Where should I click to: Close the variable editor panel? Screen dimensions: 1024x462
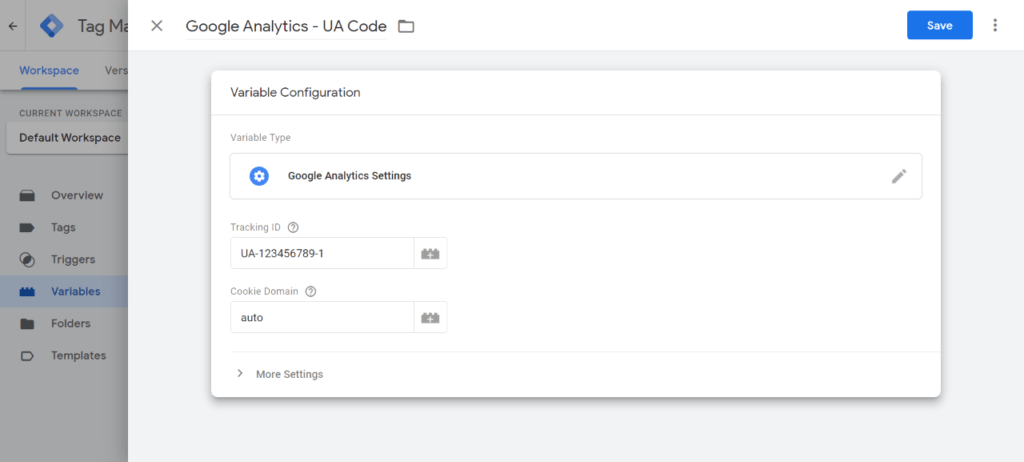(157, 25)
